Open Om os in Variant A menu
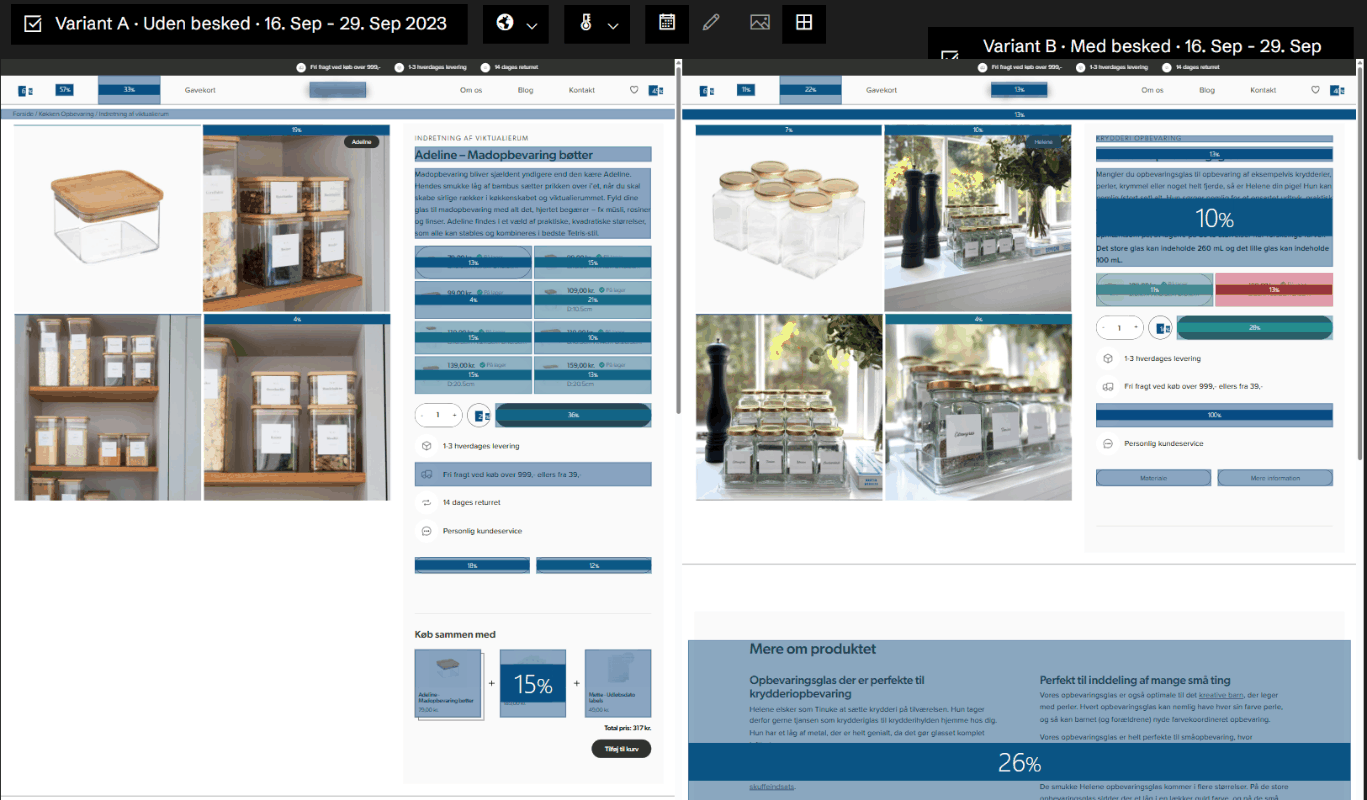The width and height of the screenshot is (1367, 800). point(471,90)
